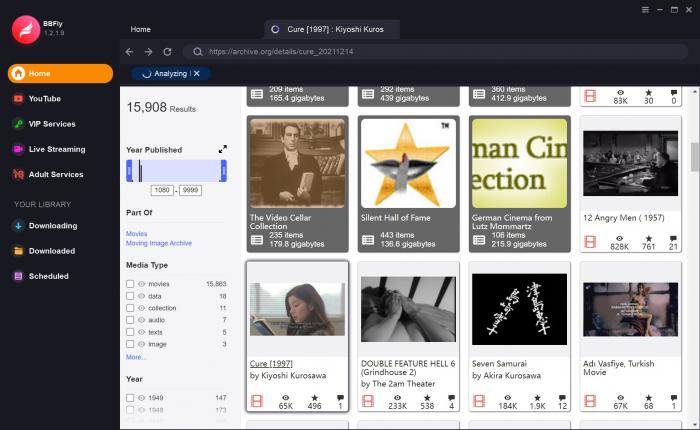
Task: Click film icon on Seven Samurai card
Action: [479, 401]
